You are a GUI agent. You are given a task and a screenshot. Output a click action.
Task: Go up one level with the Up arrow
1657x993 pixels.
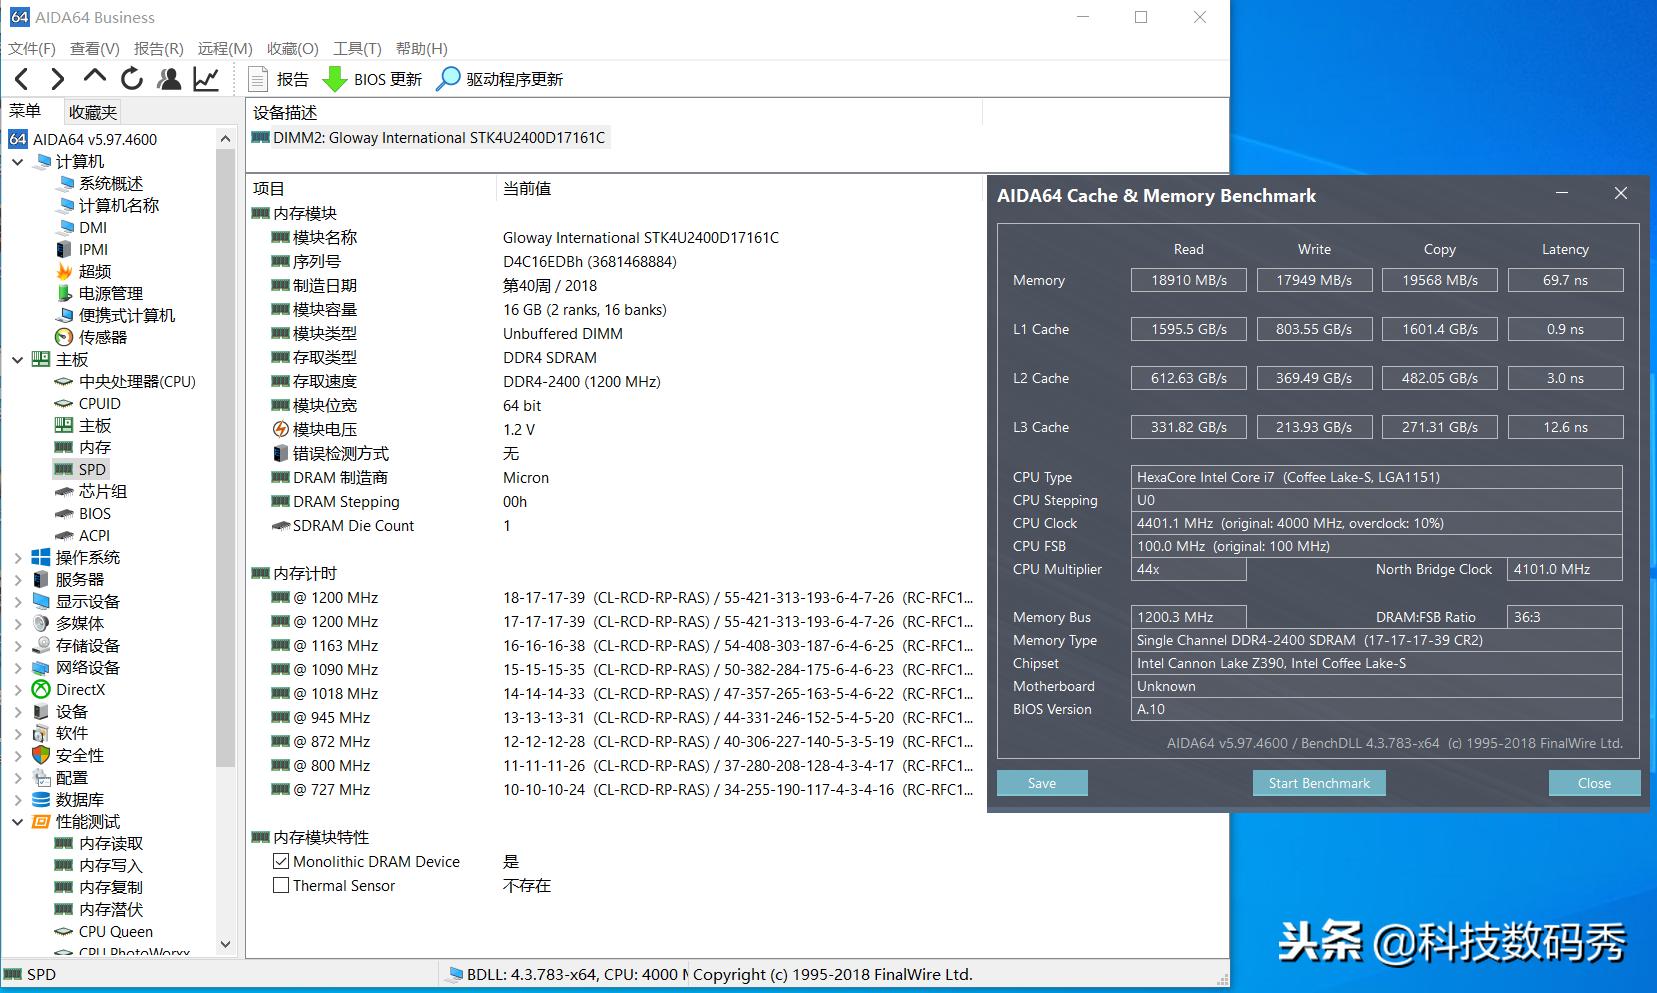point(95,77)
